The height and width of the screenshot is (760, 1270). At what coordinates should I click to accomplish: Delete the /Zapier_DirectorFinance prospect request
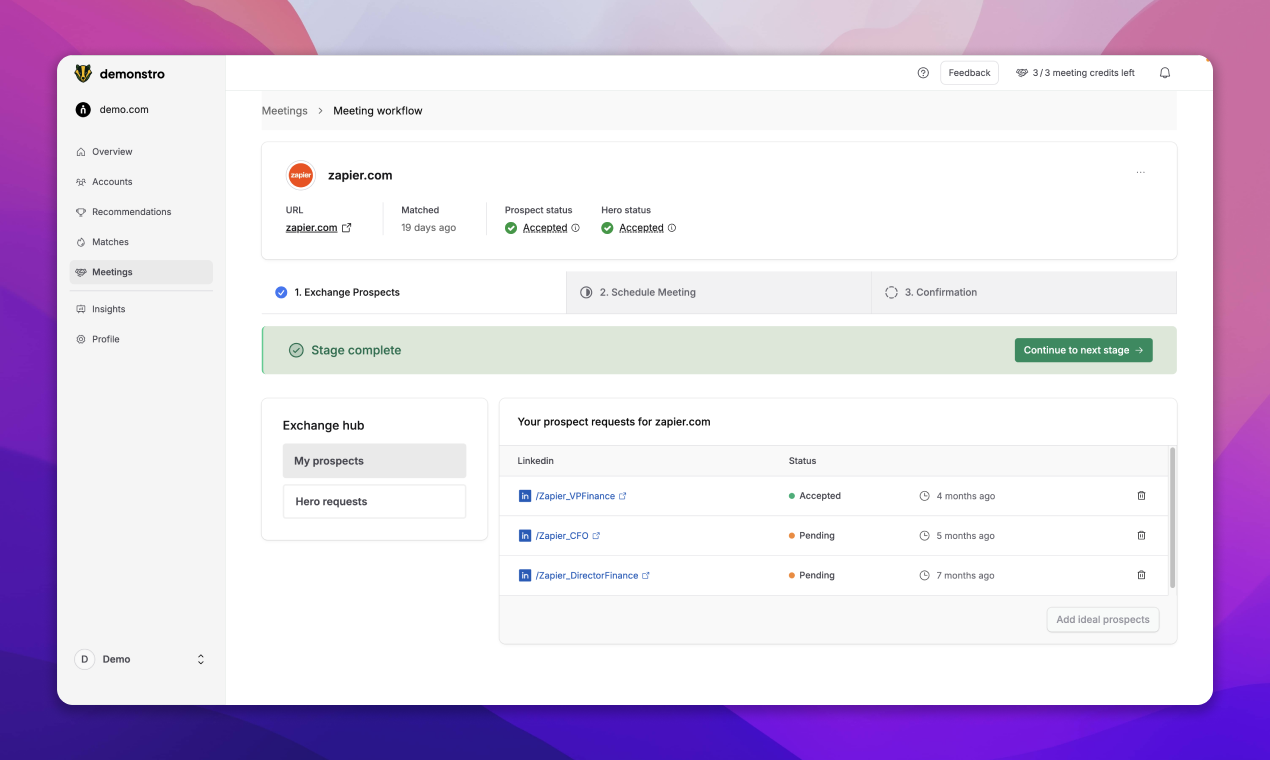point(1142,576)
